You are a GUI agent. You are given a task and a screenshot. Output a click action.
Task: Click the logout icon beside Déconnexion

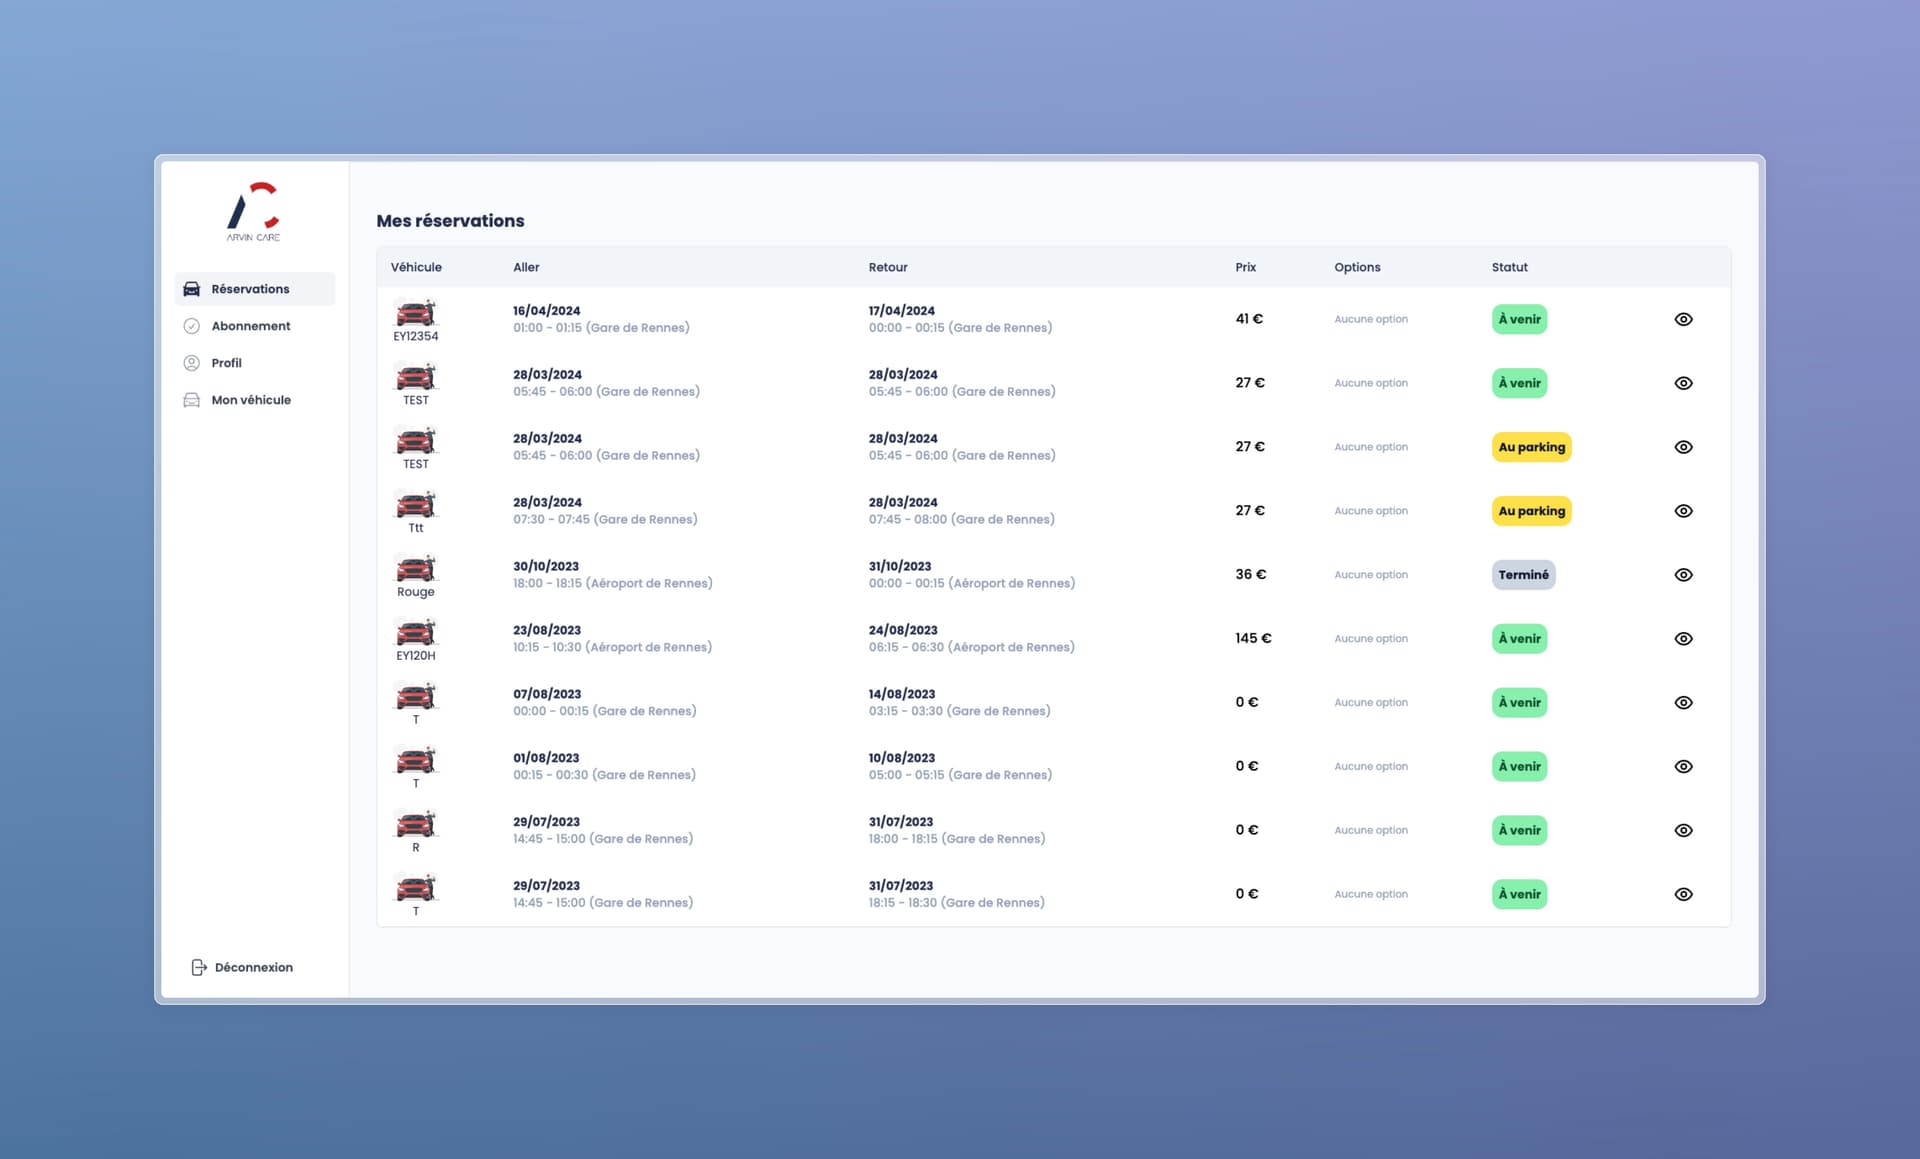pyautogui.click(x=199, y=967)
